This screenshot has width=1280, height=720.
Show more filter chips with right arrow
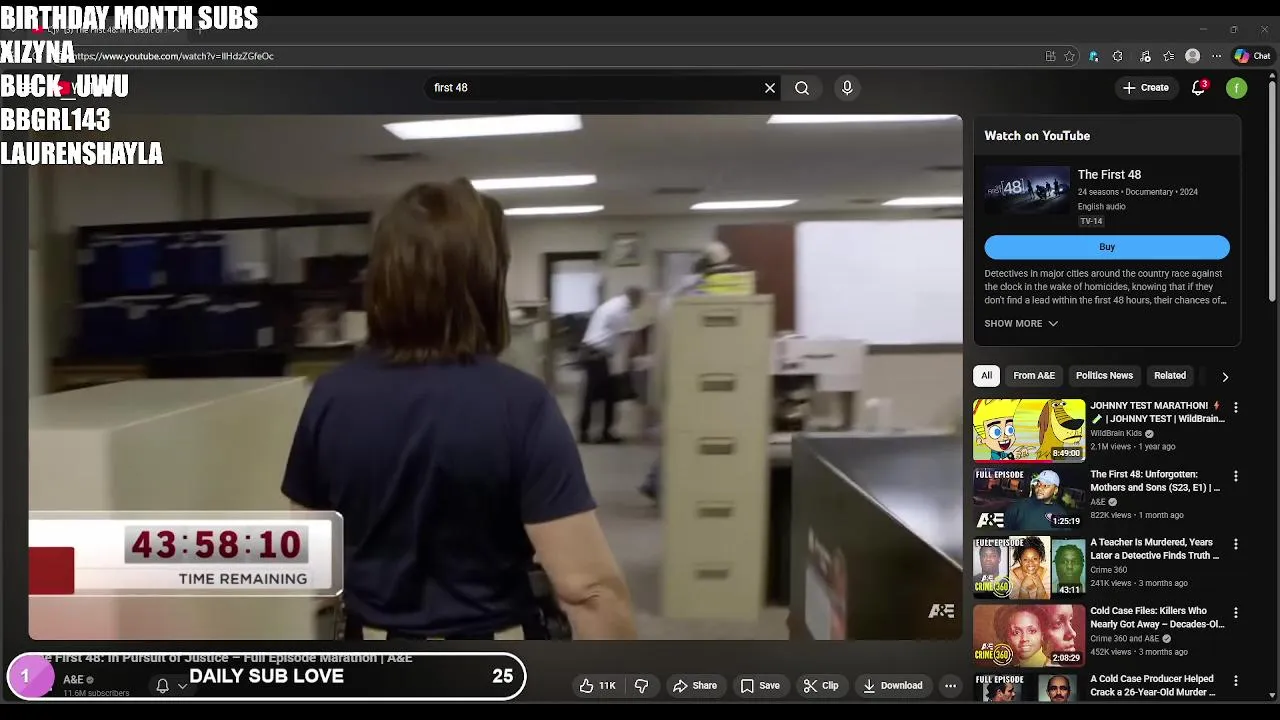point(1225,377)
